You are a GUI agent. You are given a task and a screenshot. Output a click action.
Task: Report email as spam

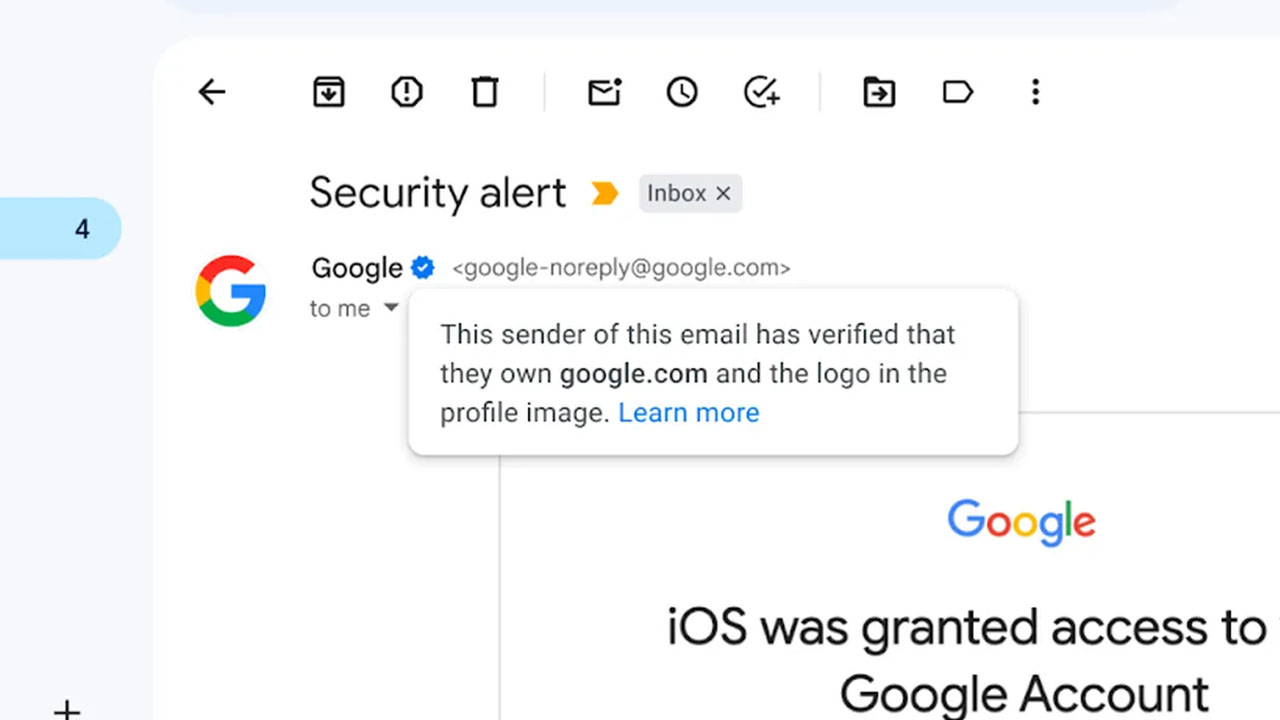click(x=407, y=93)
